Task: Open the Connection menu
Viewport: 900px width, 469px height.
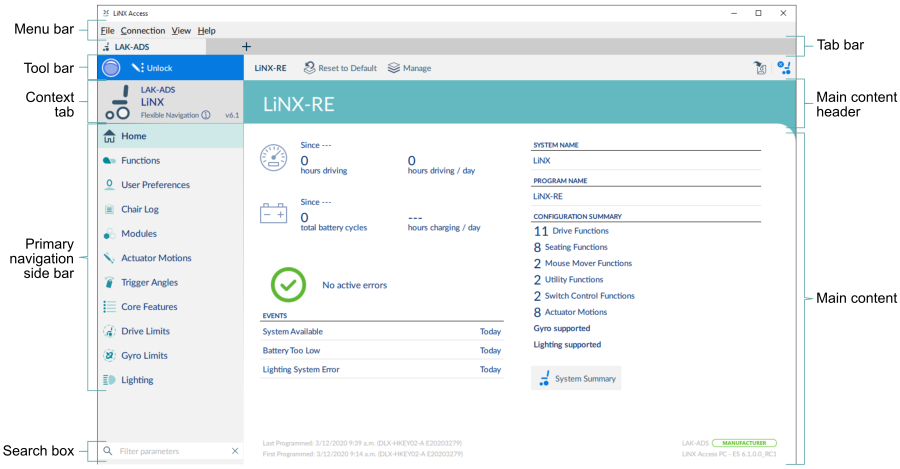Action: pos(142,31)
